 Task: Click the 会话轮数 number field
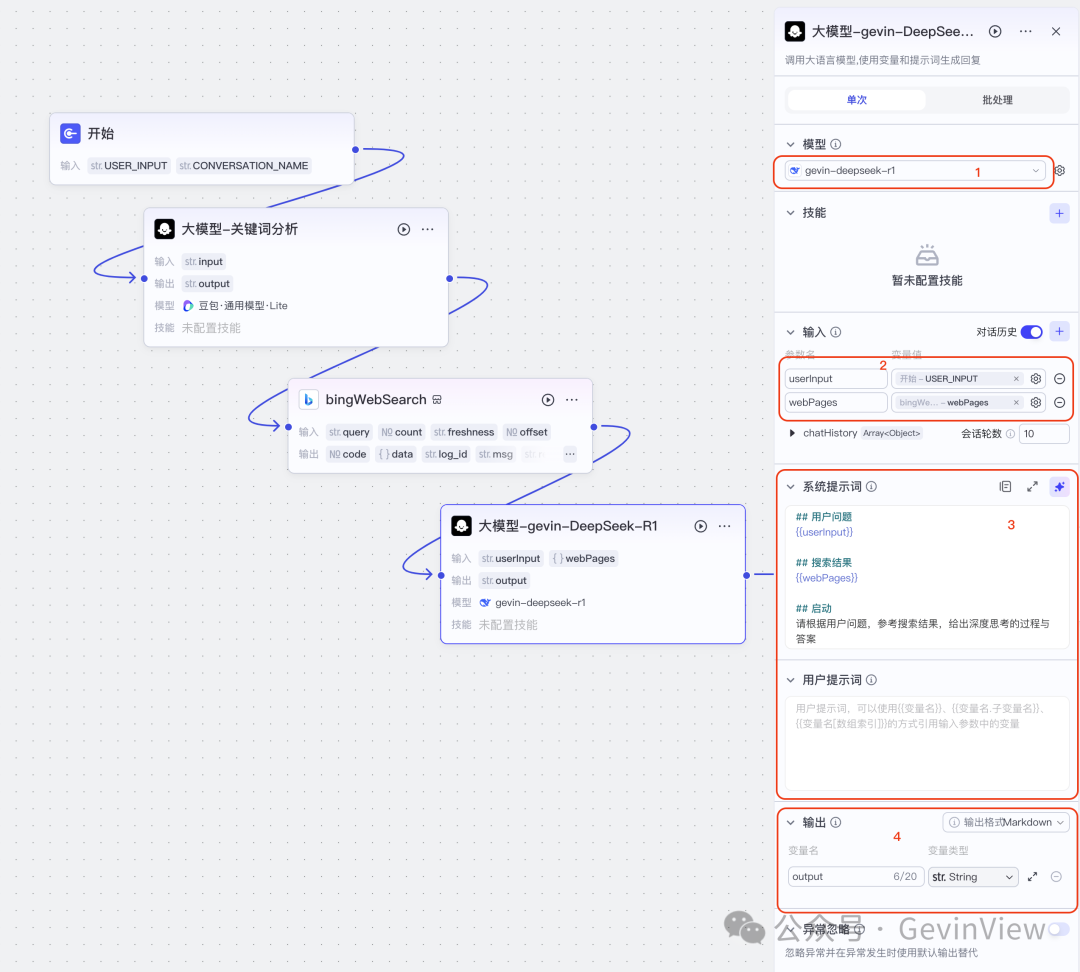(x=1044, y=434)
